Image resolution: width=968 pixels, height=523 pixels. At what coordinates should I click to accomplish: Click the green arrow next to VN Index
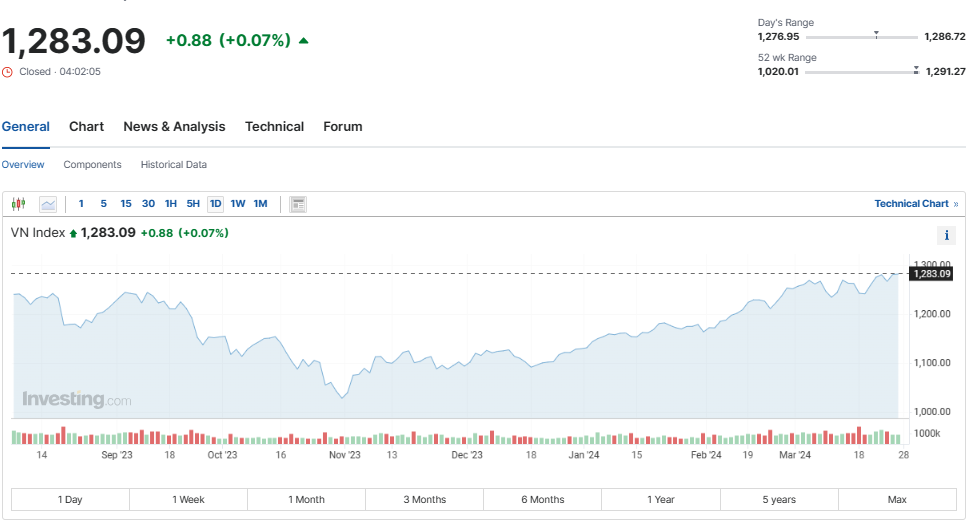coord(73,233)
